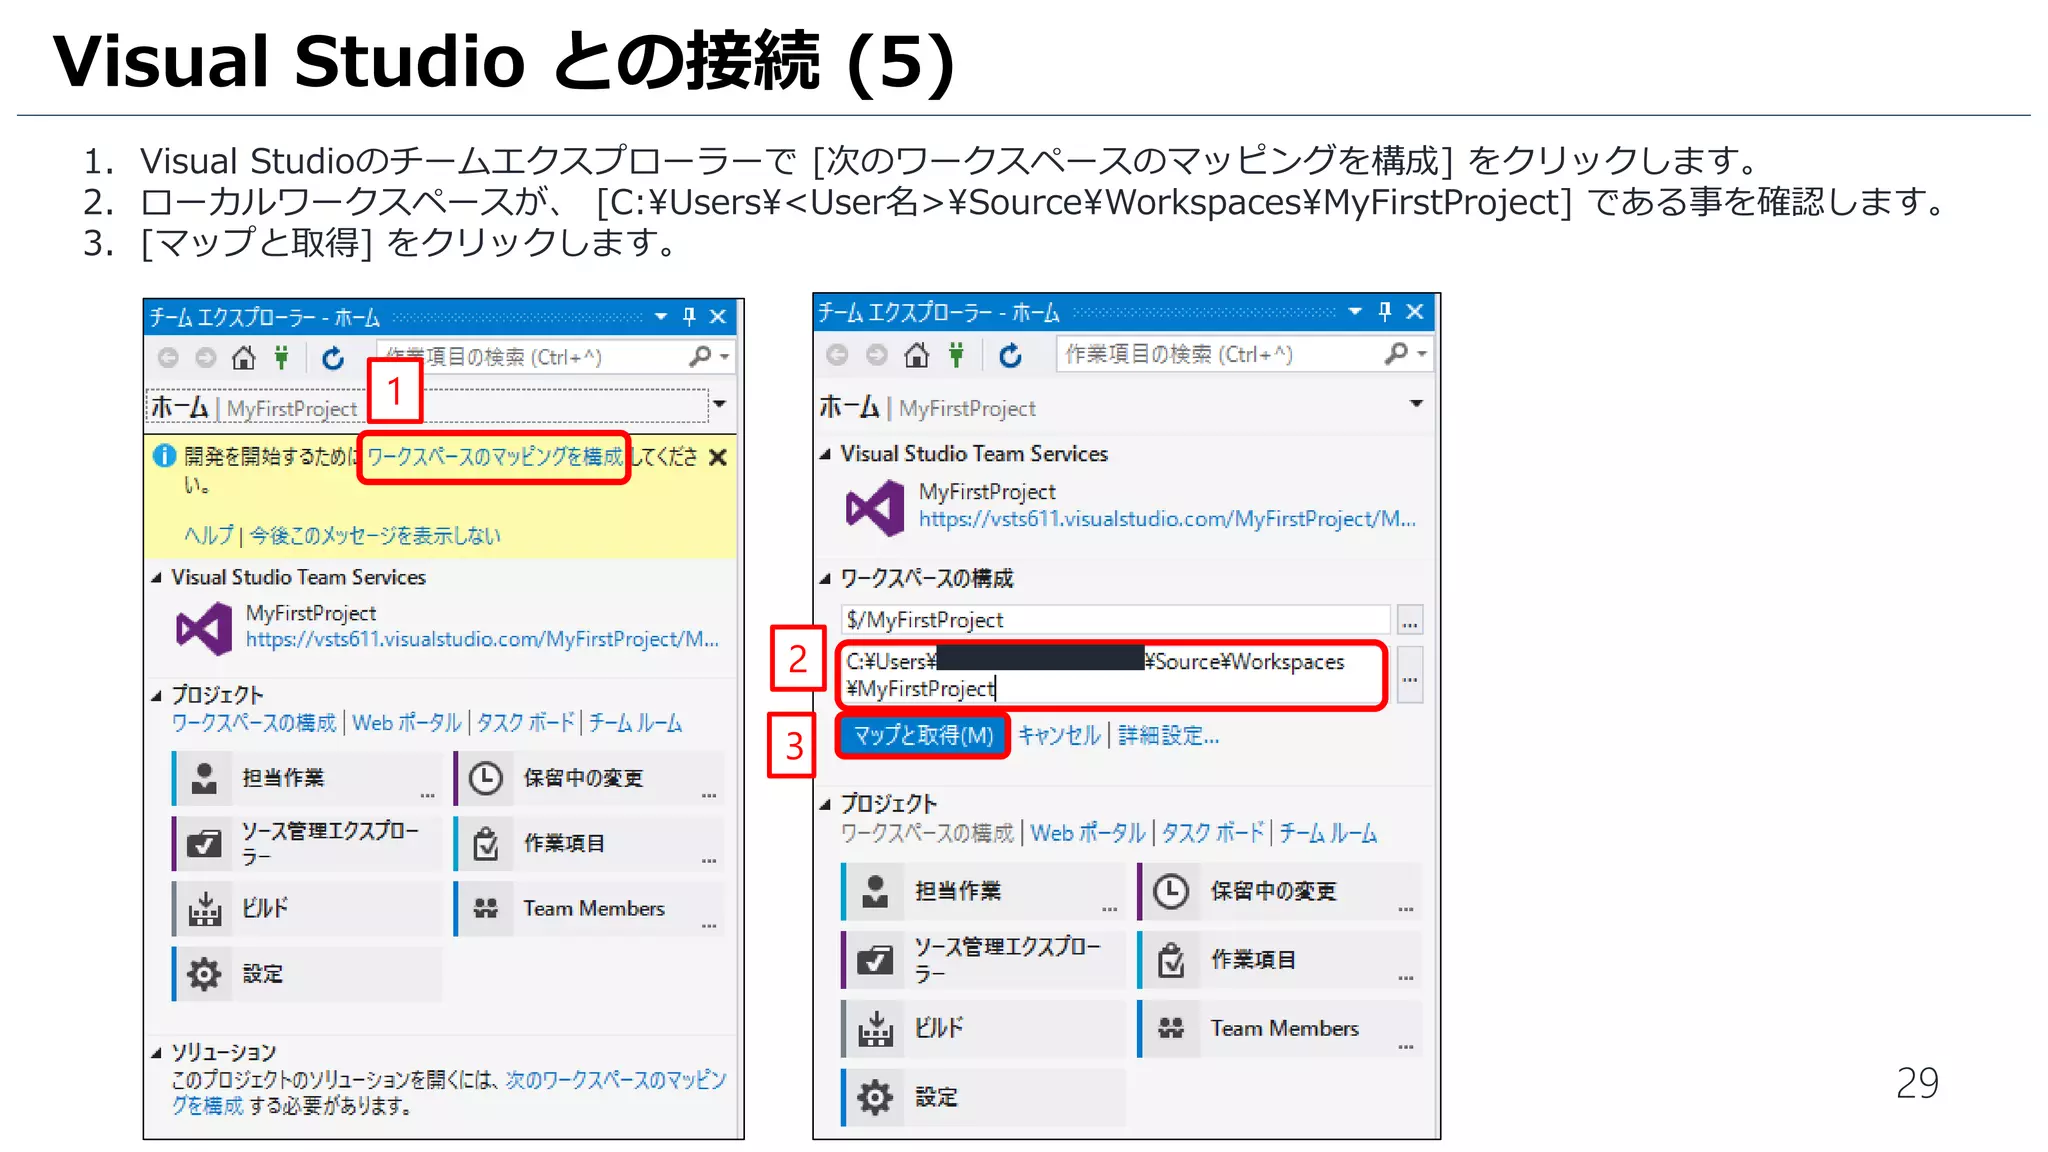Click the Home icon in right Team Explorer toolbar
The width and height of the screenshot is (2048, 1152).
(916, 354)
